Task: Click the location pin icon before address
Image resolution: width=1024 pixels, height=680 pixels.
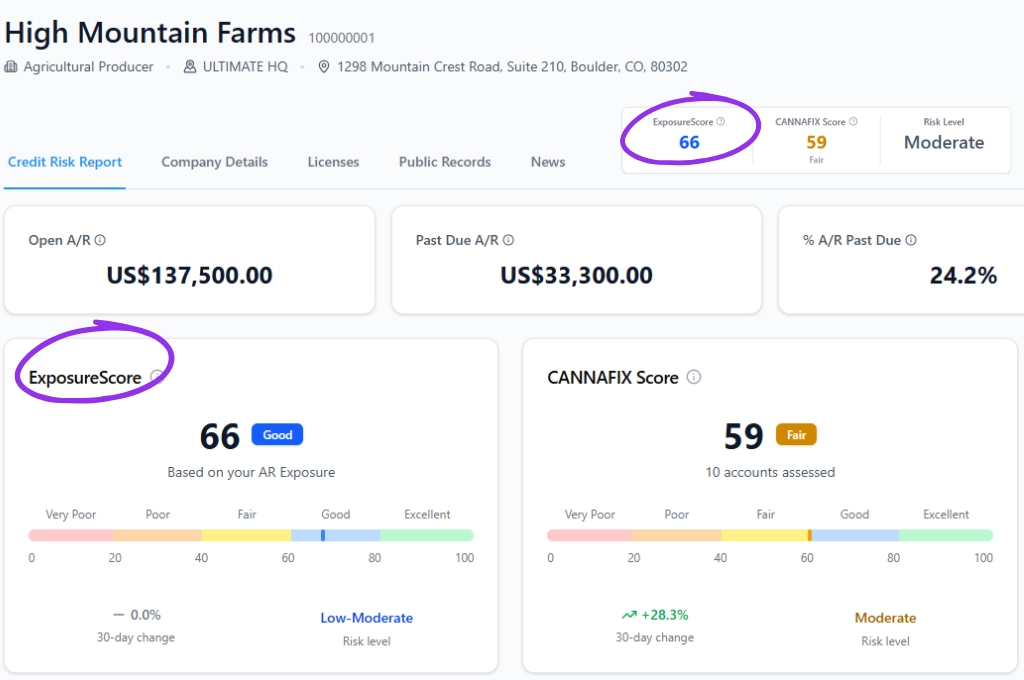Action: point(323,67)
